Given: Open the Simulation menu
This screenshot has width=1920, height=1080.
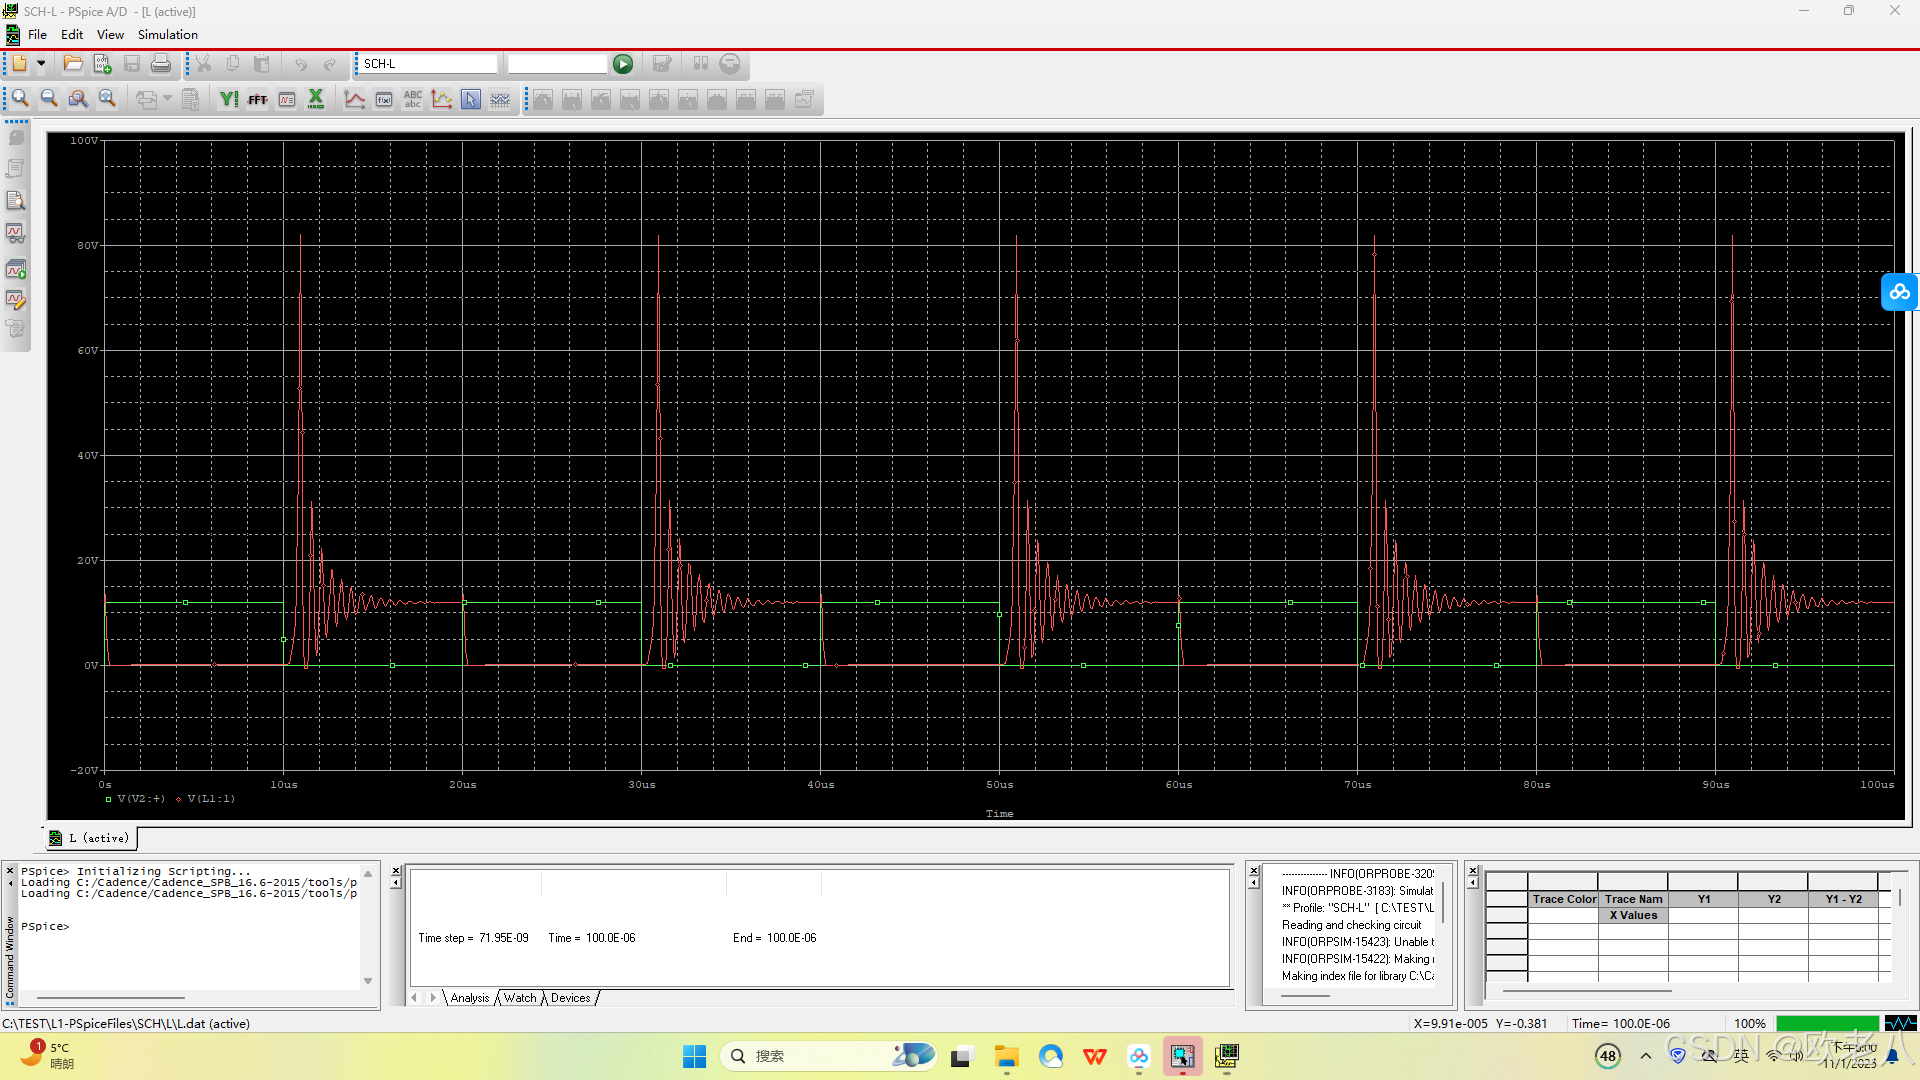Looking at the screenshot, I should pyautogui.click(x=167, y=35).
